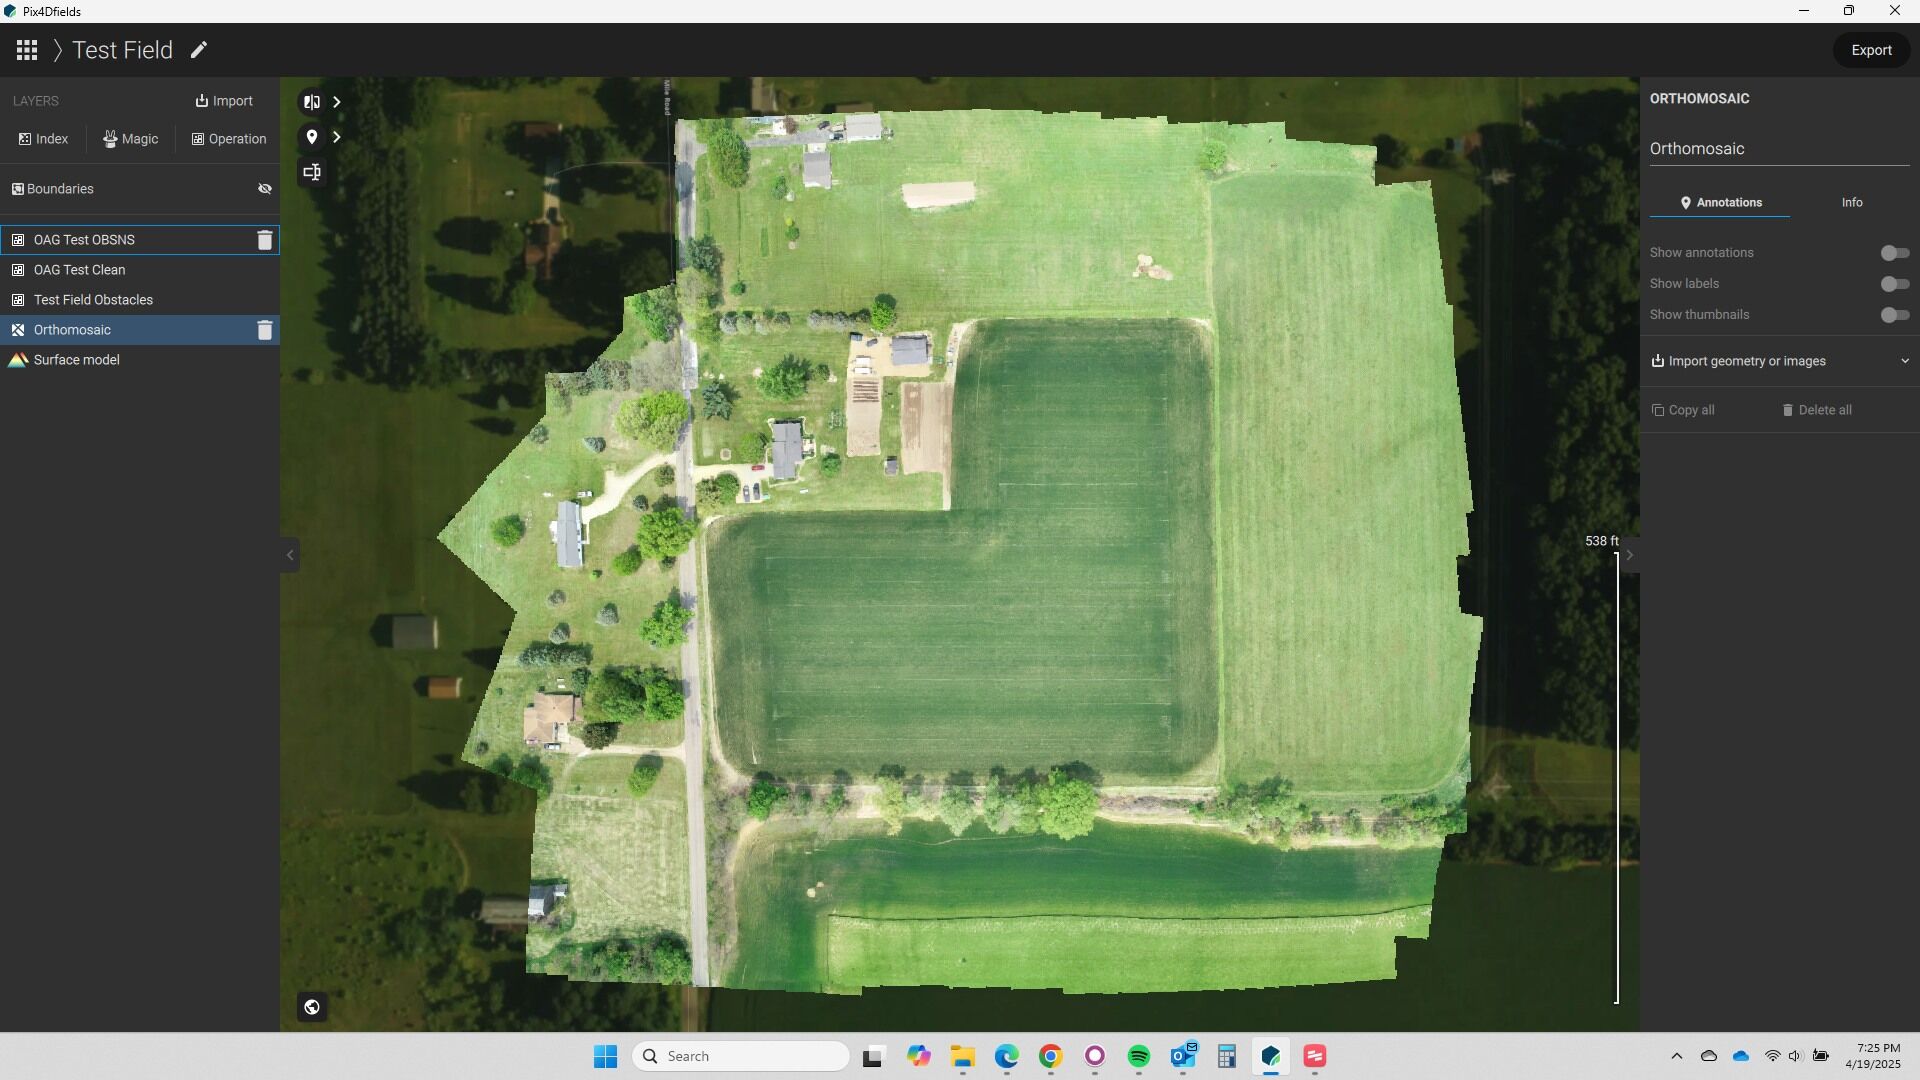Switch to the Info tab
This screenshot has height=1080, width=1920.
[1851, 203]
